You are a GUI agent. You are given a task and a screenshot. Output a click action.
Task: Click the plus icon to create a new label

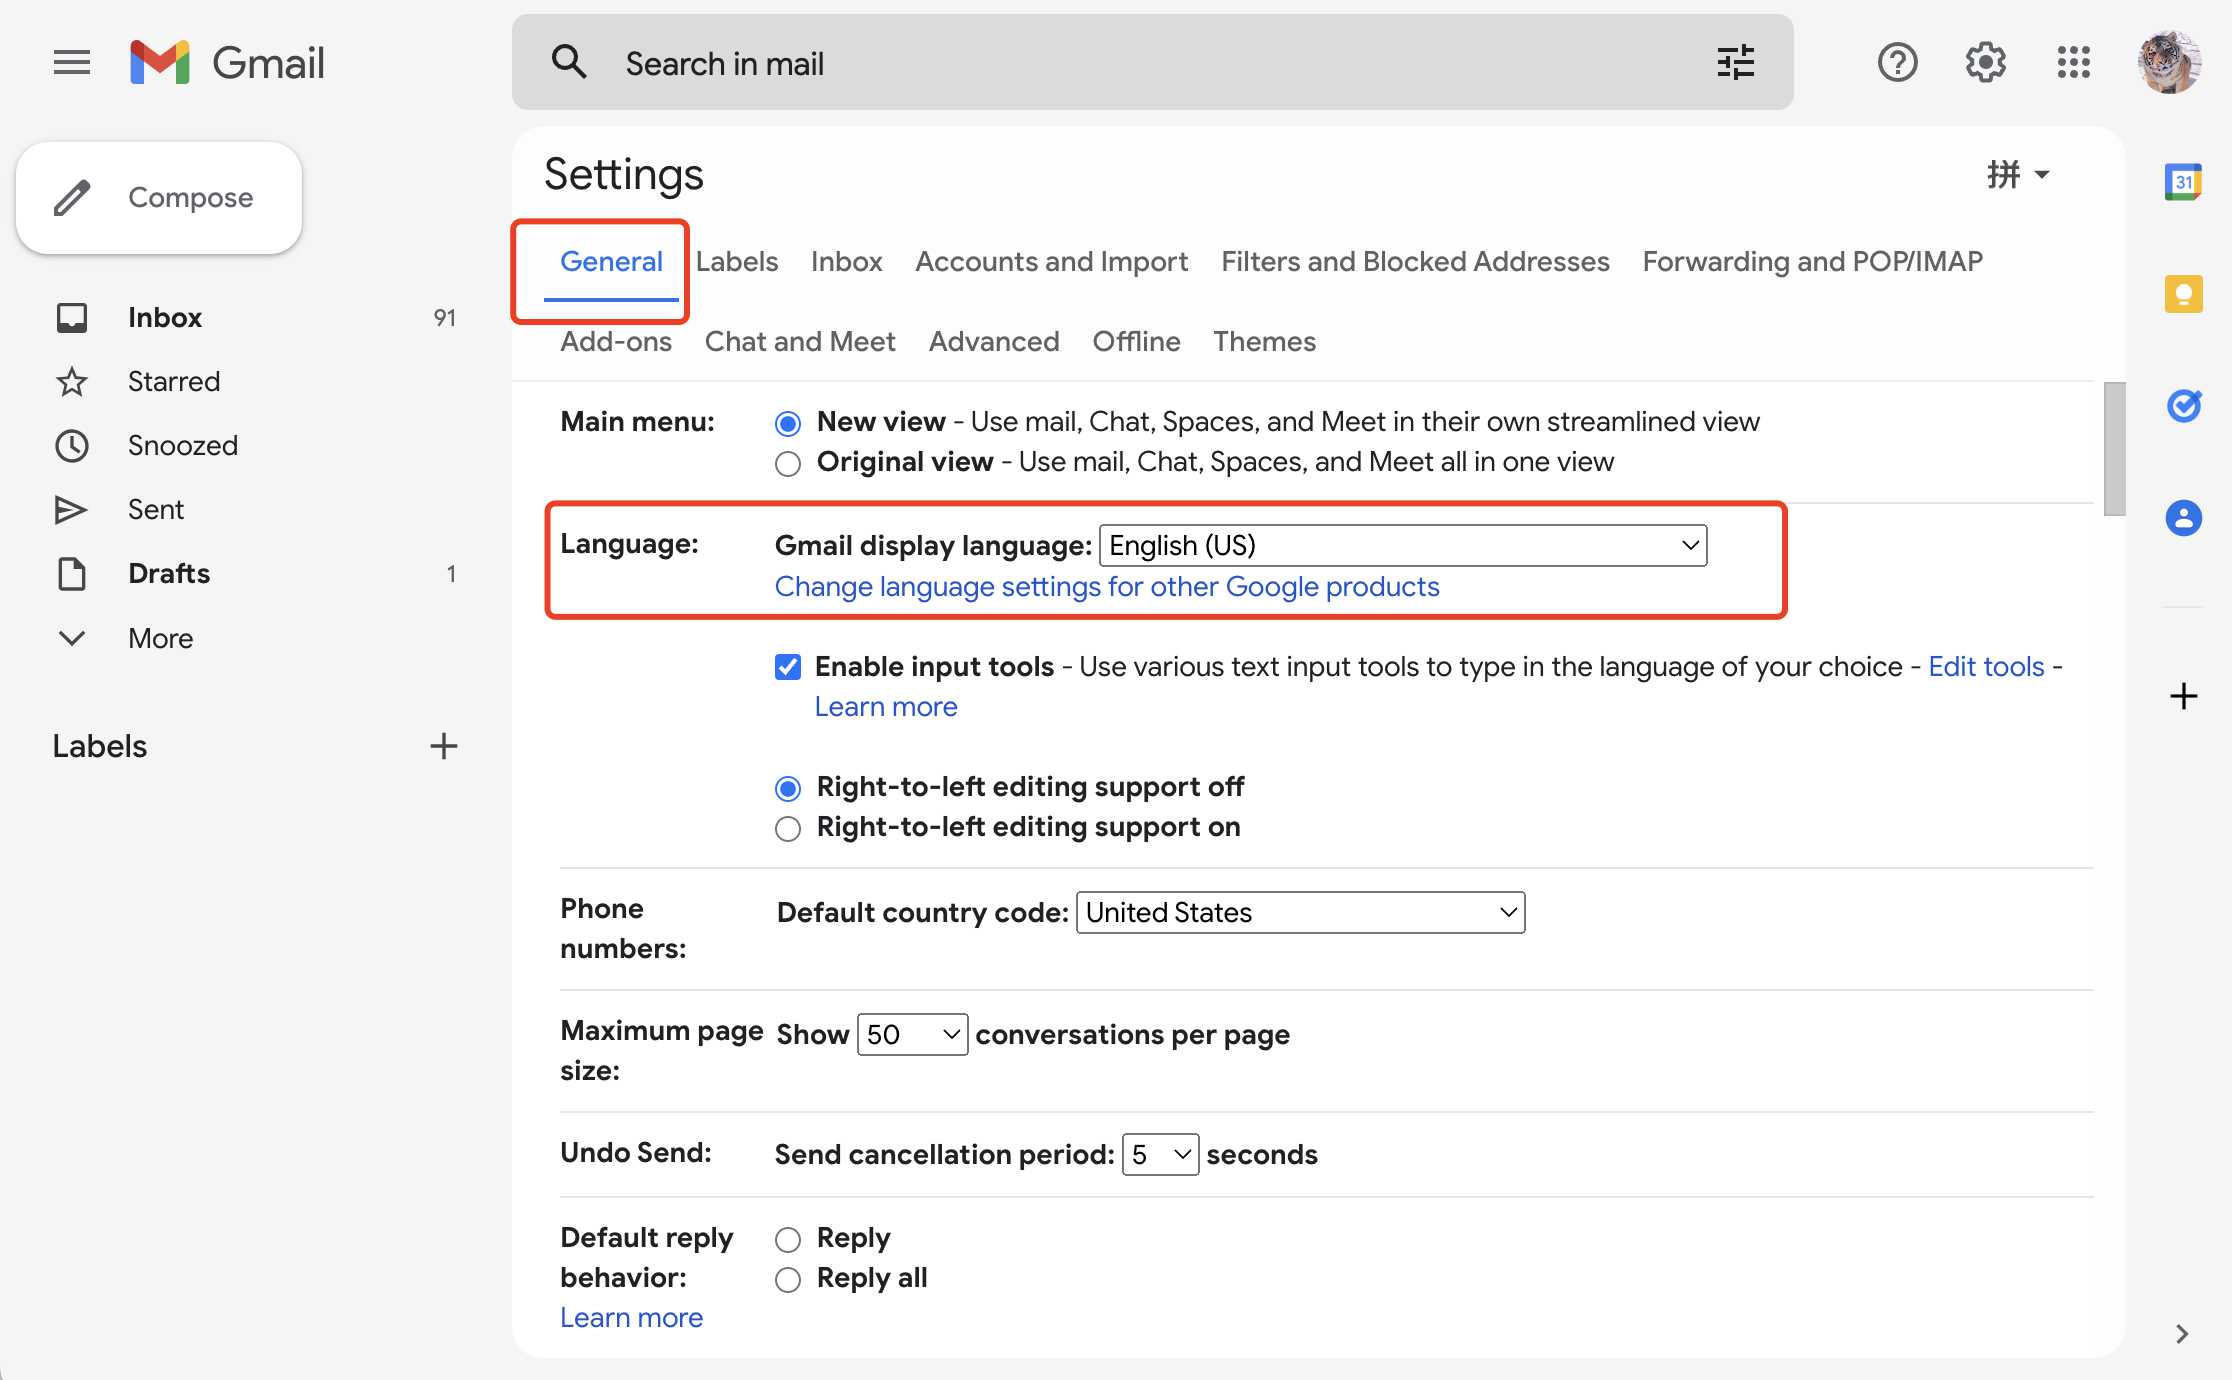(x=443, y=746)
